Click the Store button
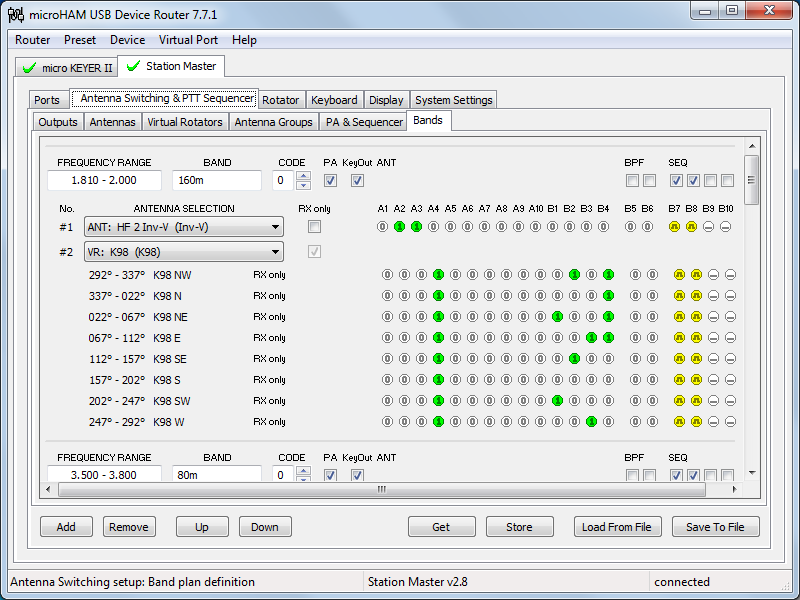 pyautogui.click(x=519, y=527)
